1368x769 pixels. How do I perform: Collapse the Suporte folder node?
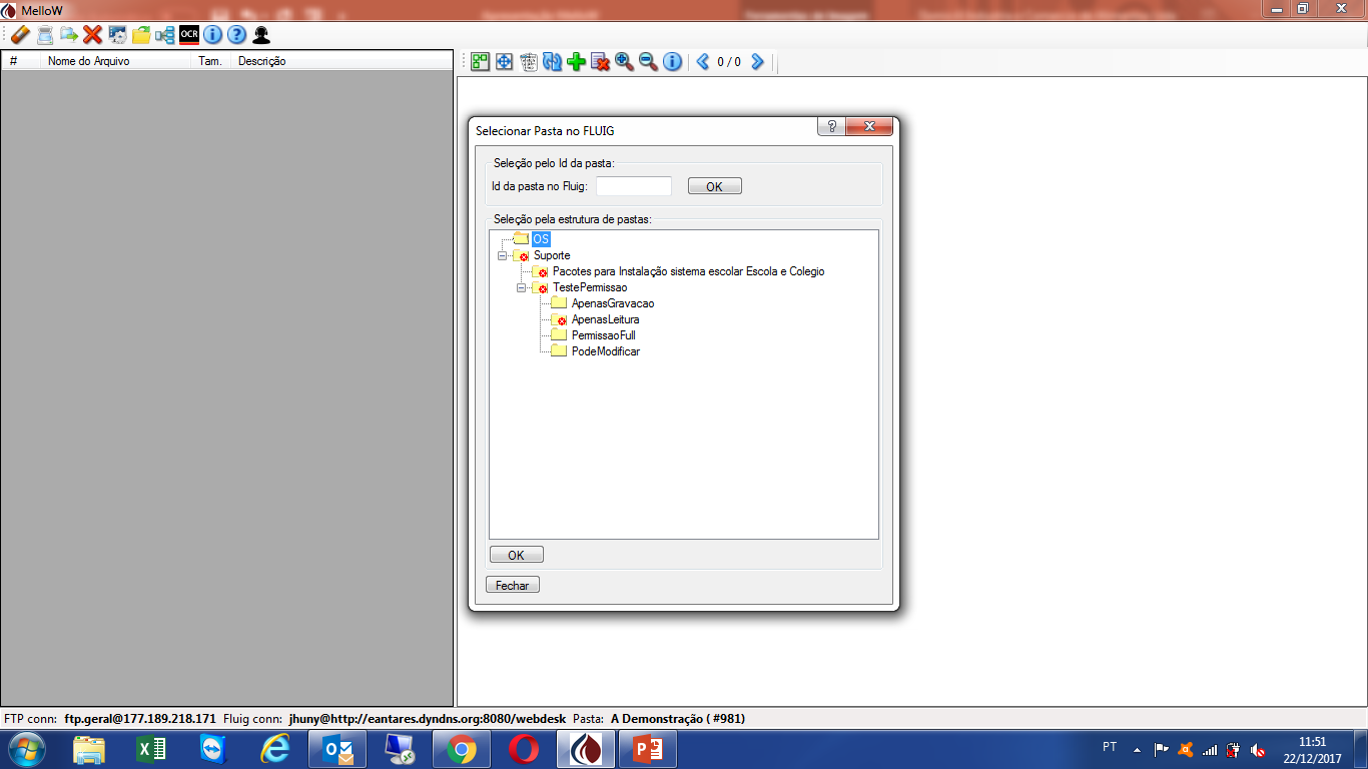pyautogui.click(x=502, y=256)
